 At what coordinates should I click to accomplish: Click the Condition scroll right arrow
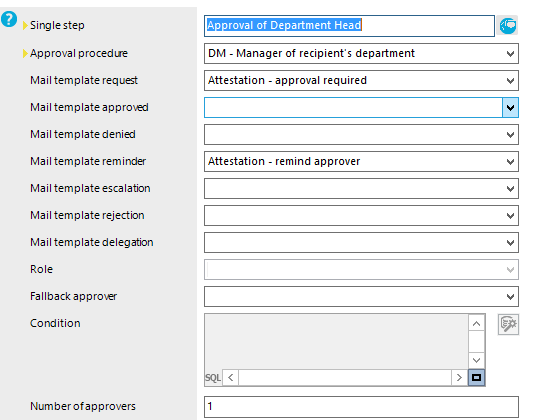coord(459,378)
